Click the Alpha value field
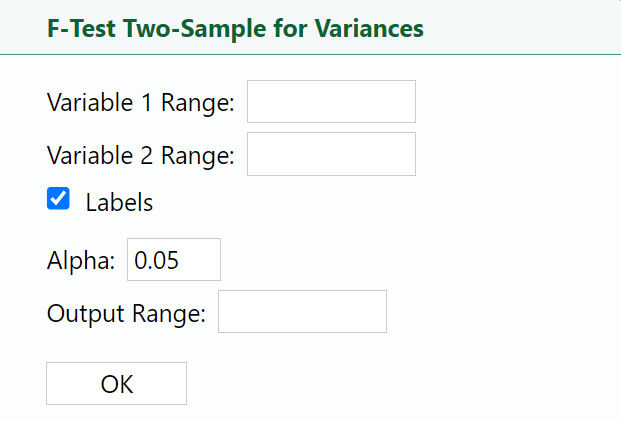The width and height of the screenshot is (621, 421). (x=173, y=260)
